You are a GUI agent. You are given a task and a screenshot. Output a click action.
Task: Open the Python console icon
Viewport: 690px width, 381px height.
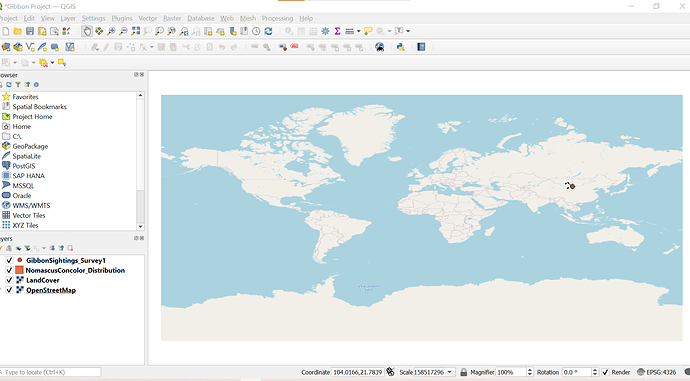click(x=400, y=47)
